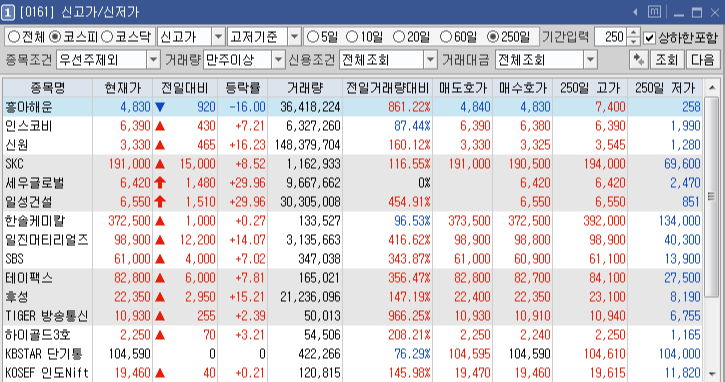
Task: Choose the 5일 period radio button
Action: coord(313,37)
